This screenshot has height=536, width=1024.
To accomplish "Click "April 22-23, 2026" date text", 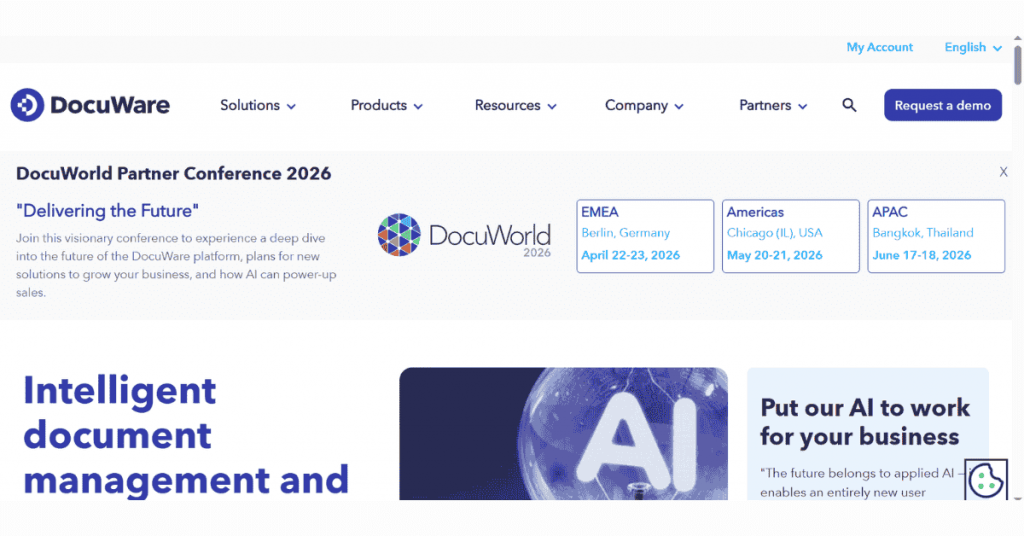I will click(x=631, y=255).
